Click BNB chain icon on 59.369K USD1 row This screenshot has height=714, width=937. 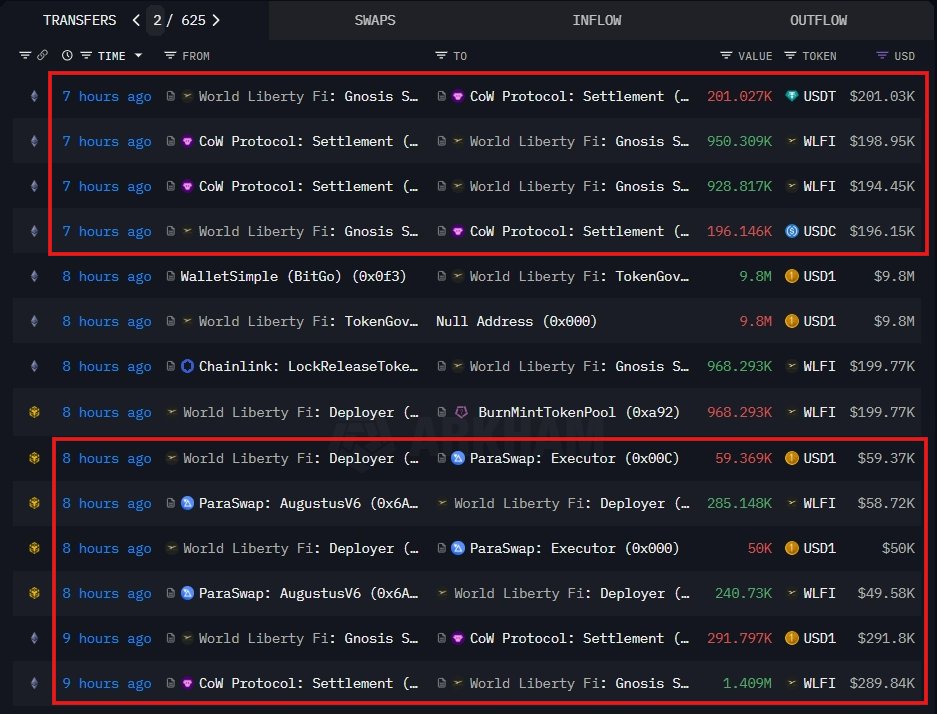34,458
